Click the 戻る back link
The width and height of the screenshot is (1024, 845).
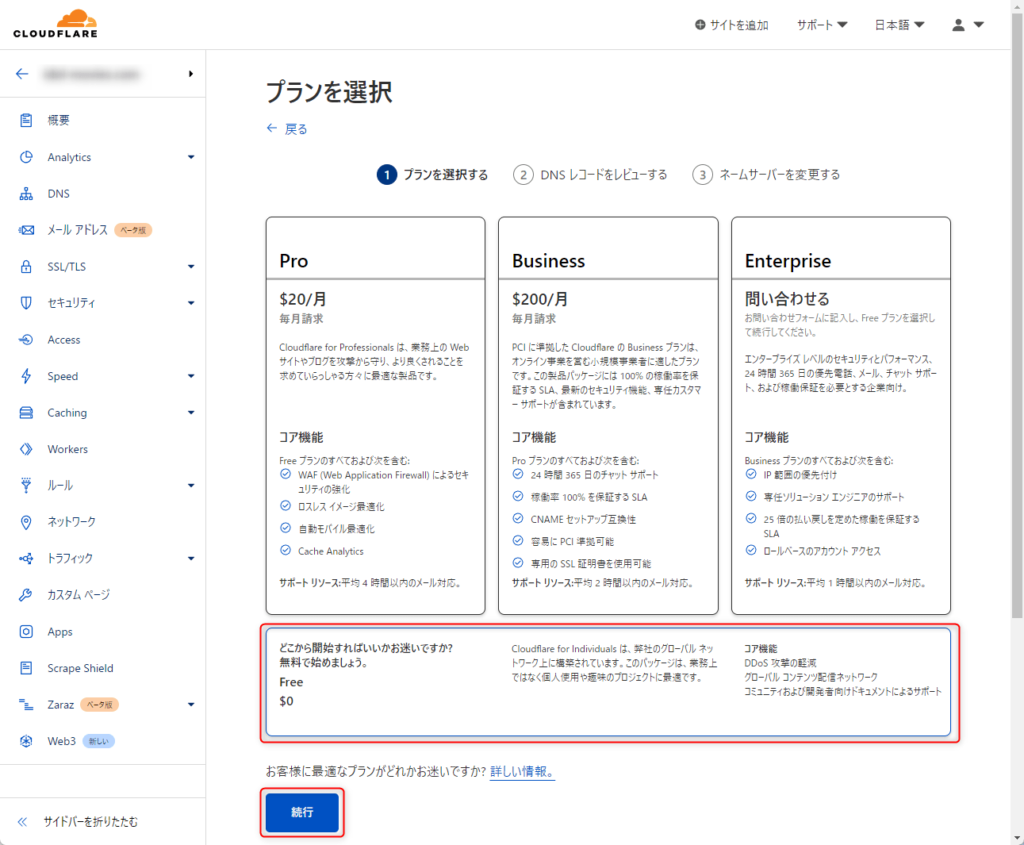[296, 129]
